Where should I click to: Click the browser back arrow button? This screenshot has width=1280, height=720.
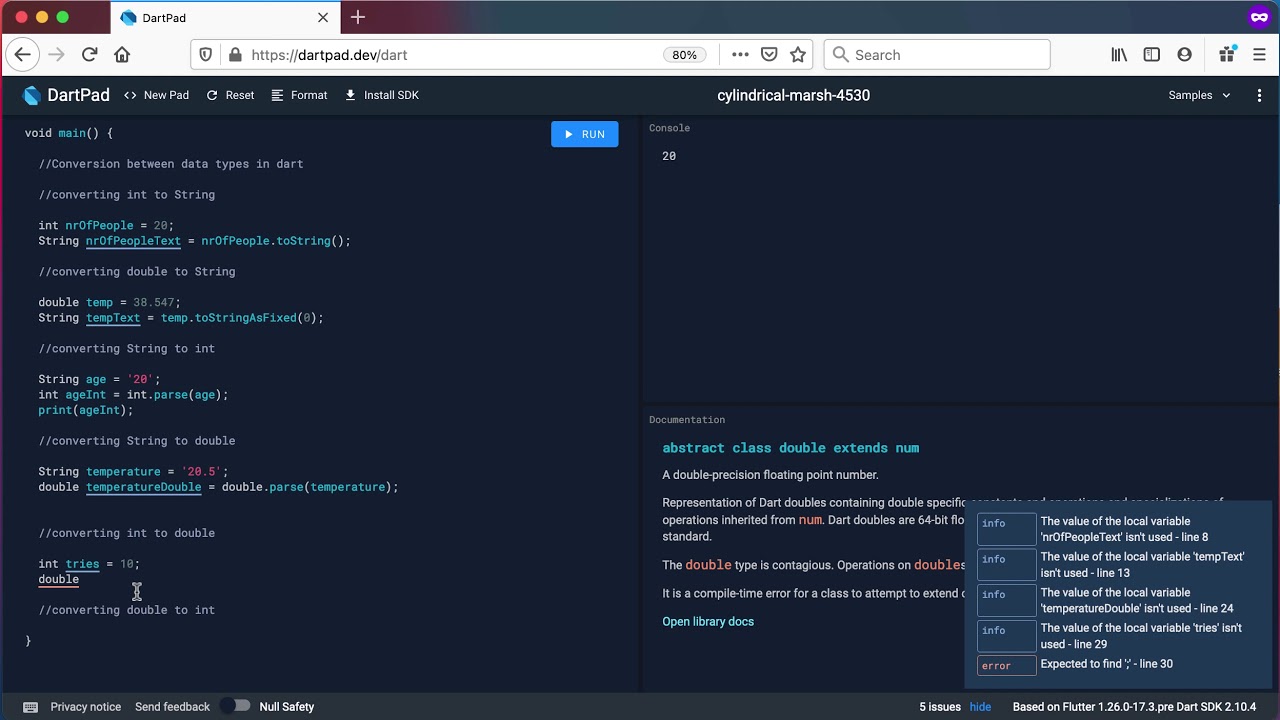pos(23,55)
